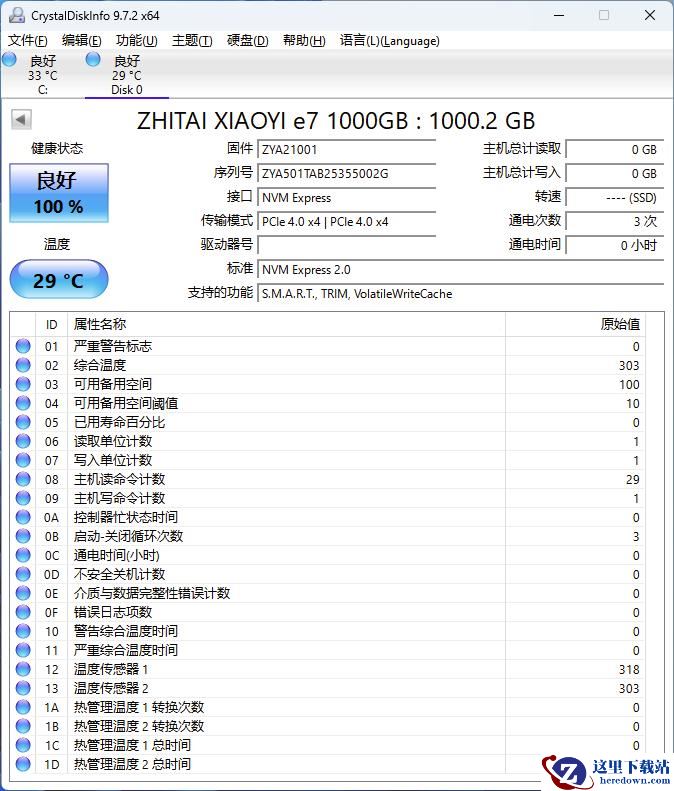Viewport: 674px width, 791px height.
Task: Click the transfer mode field PCIe 4.0 x4
Action: [x=347, y=221]
